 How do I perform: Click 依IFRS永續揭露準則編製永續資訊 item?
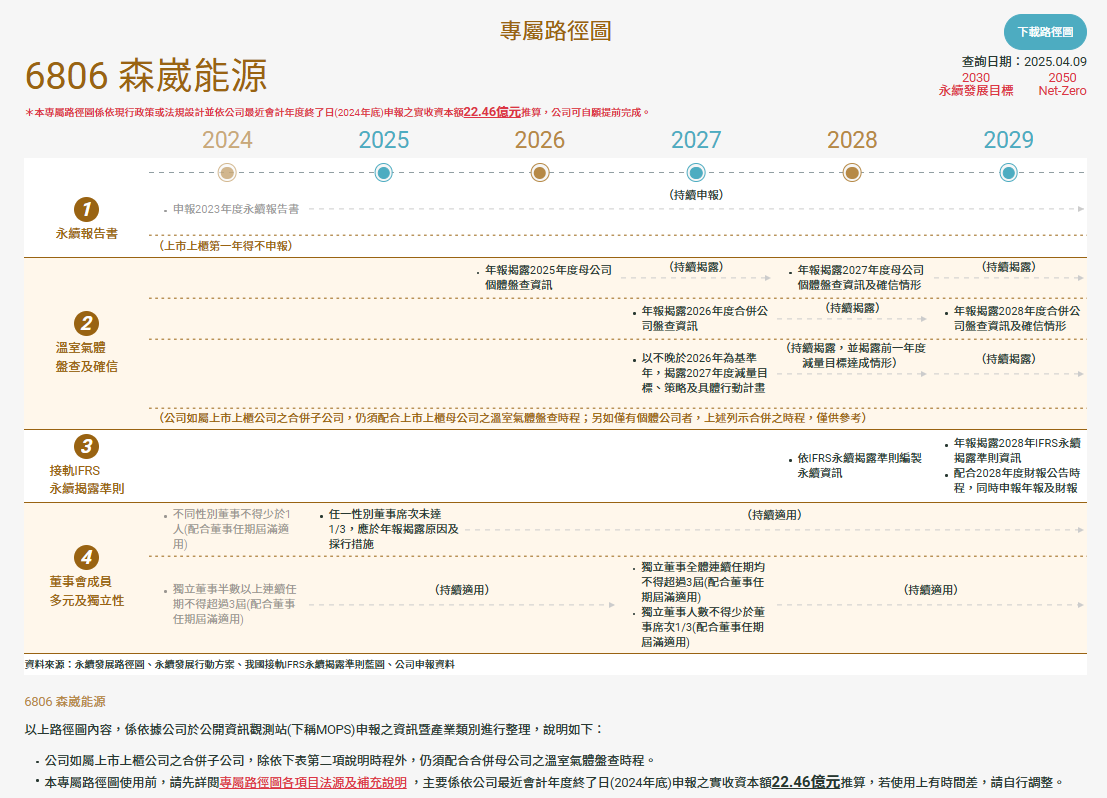click(x=859, y=465)
